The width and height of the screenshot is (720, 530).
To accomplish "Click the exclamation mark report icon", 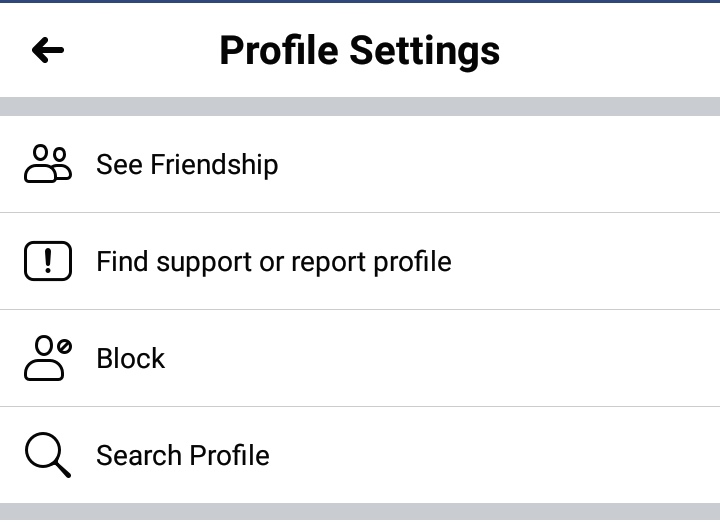I will coord(48,261).
